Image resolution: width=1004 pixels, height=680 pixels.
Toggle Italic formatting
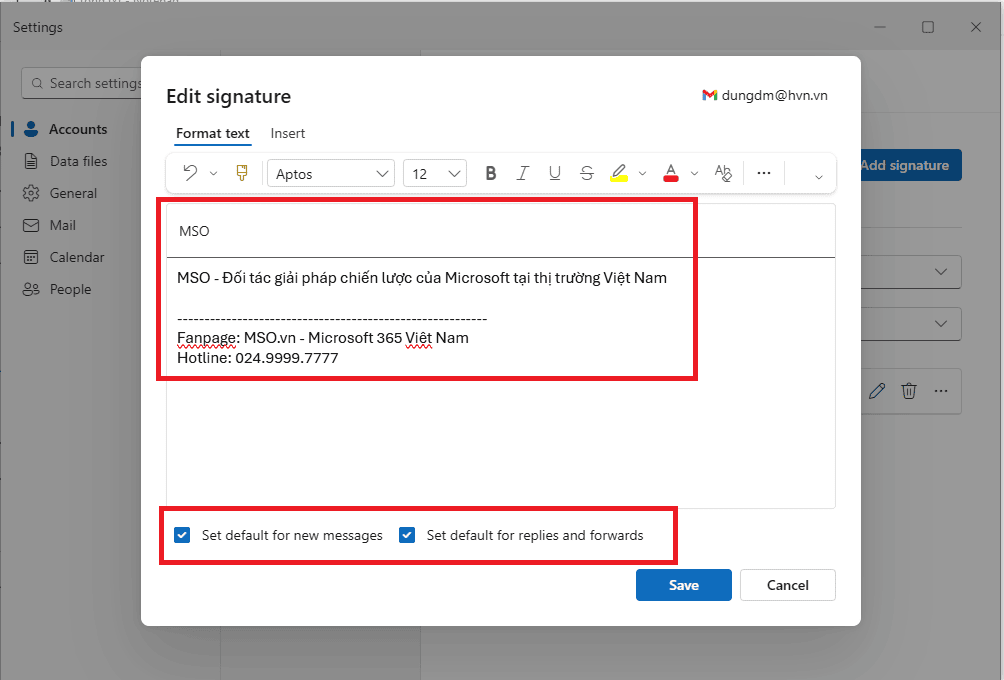[522, 174]
